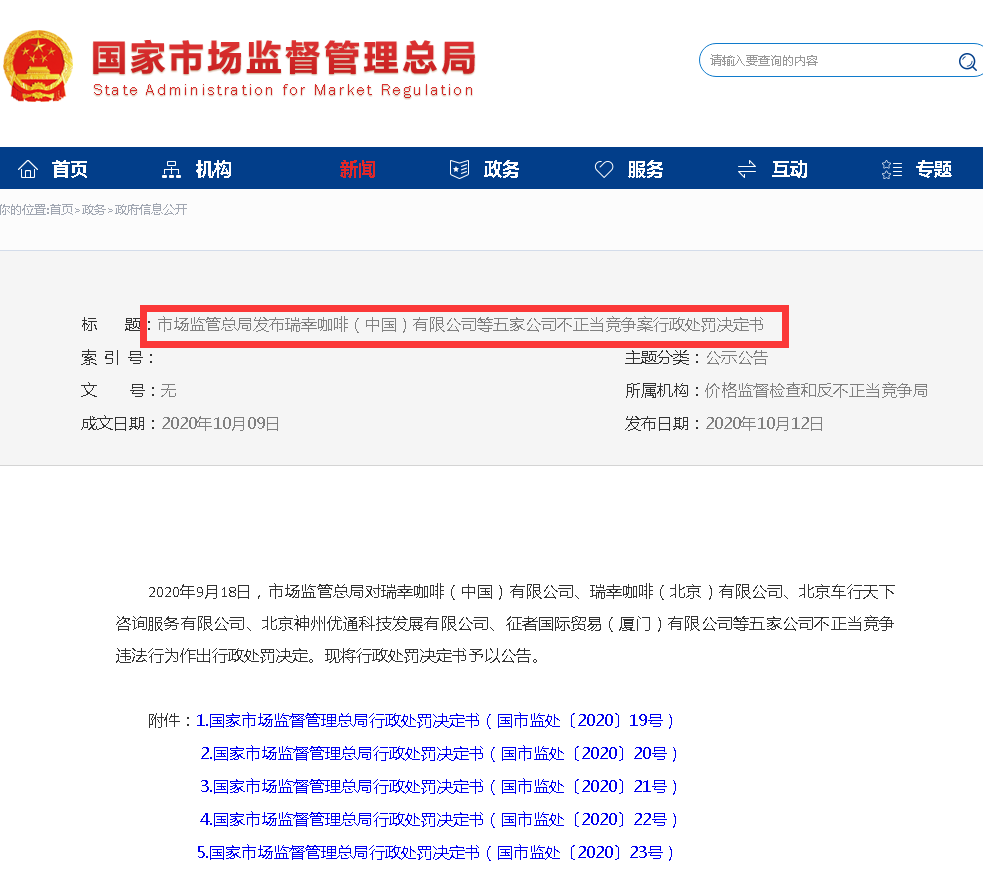Image resolution: width=983 pixels, height=882 pixels.
Task: Click the search magnifier icon
Action: (x=967, y=62)
